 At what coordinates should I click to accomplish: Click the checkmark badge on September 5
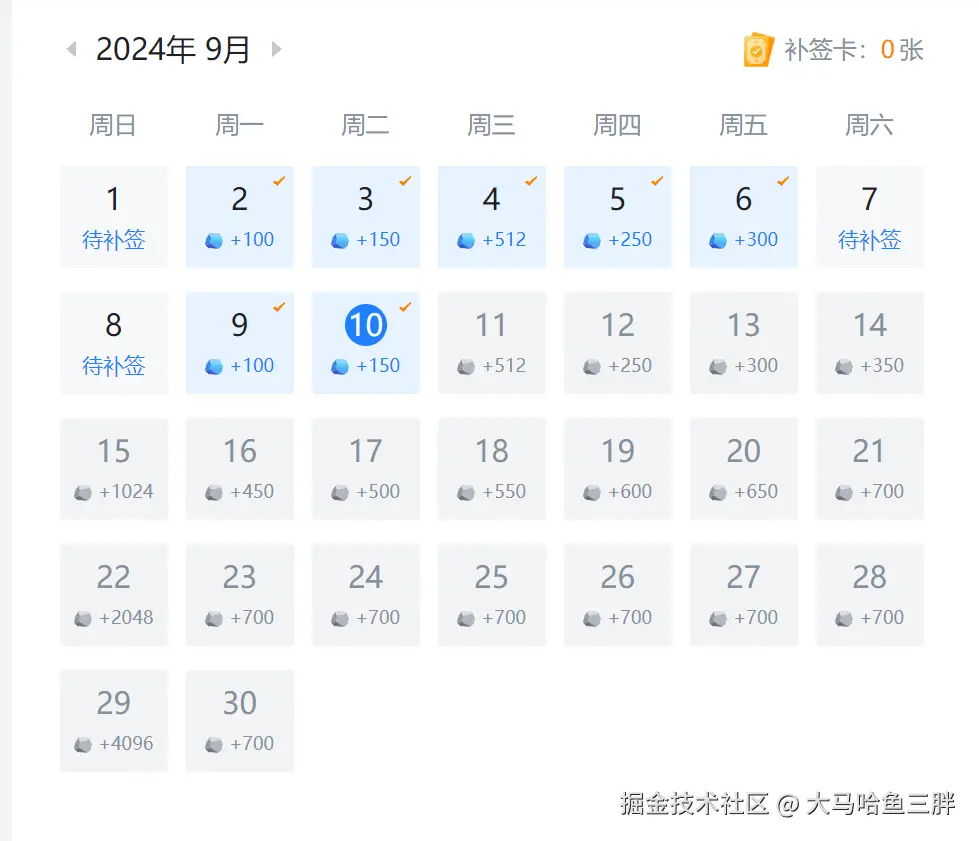click(x=657, y=182)
